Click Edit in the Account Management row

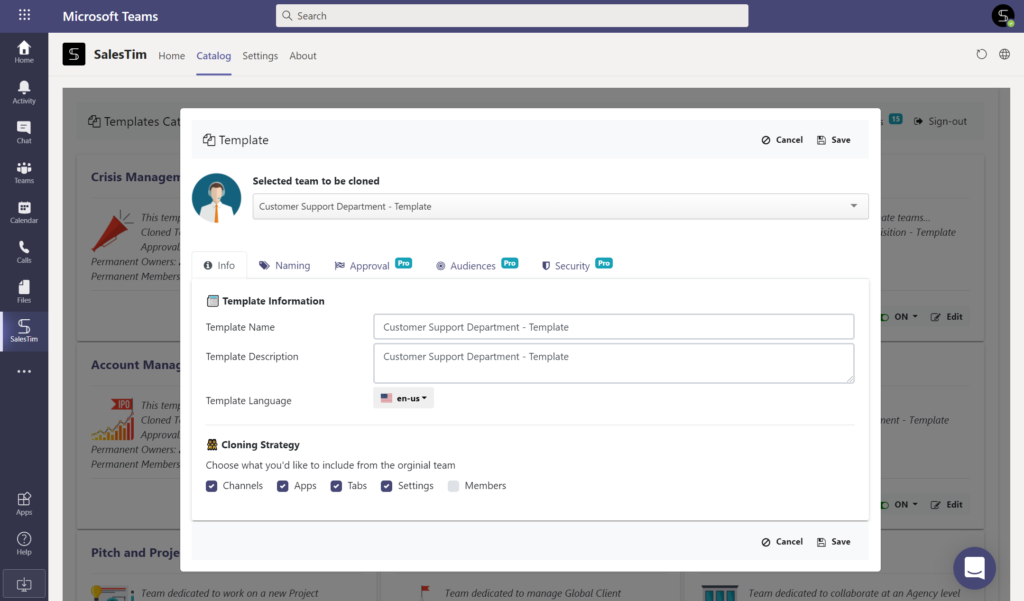pyautogui.click(x=946, y=505)
